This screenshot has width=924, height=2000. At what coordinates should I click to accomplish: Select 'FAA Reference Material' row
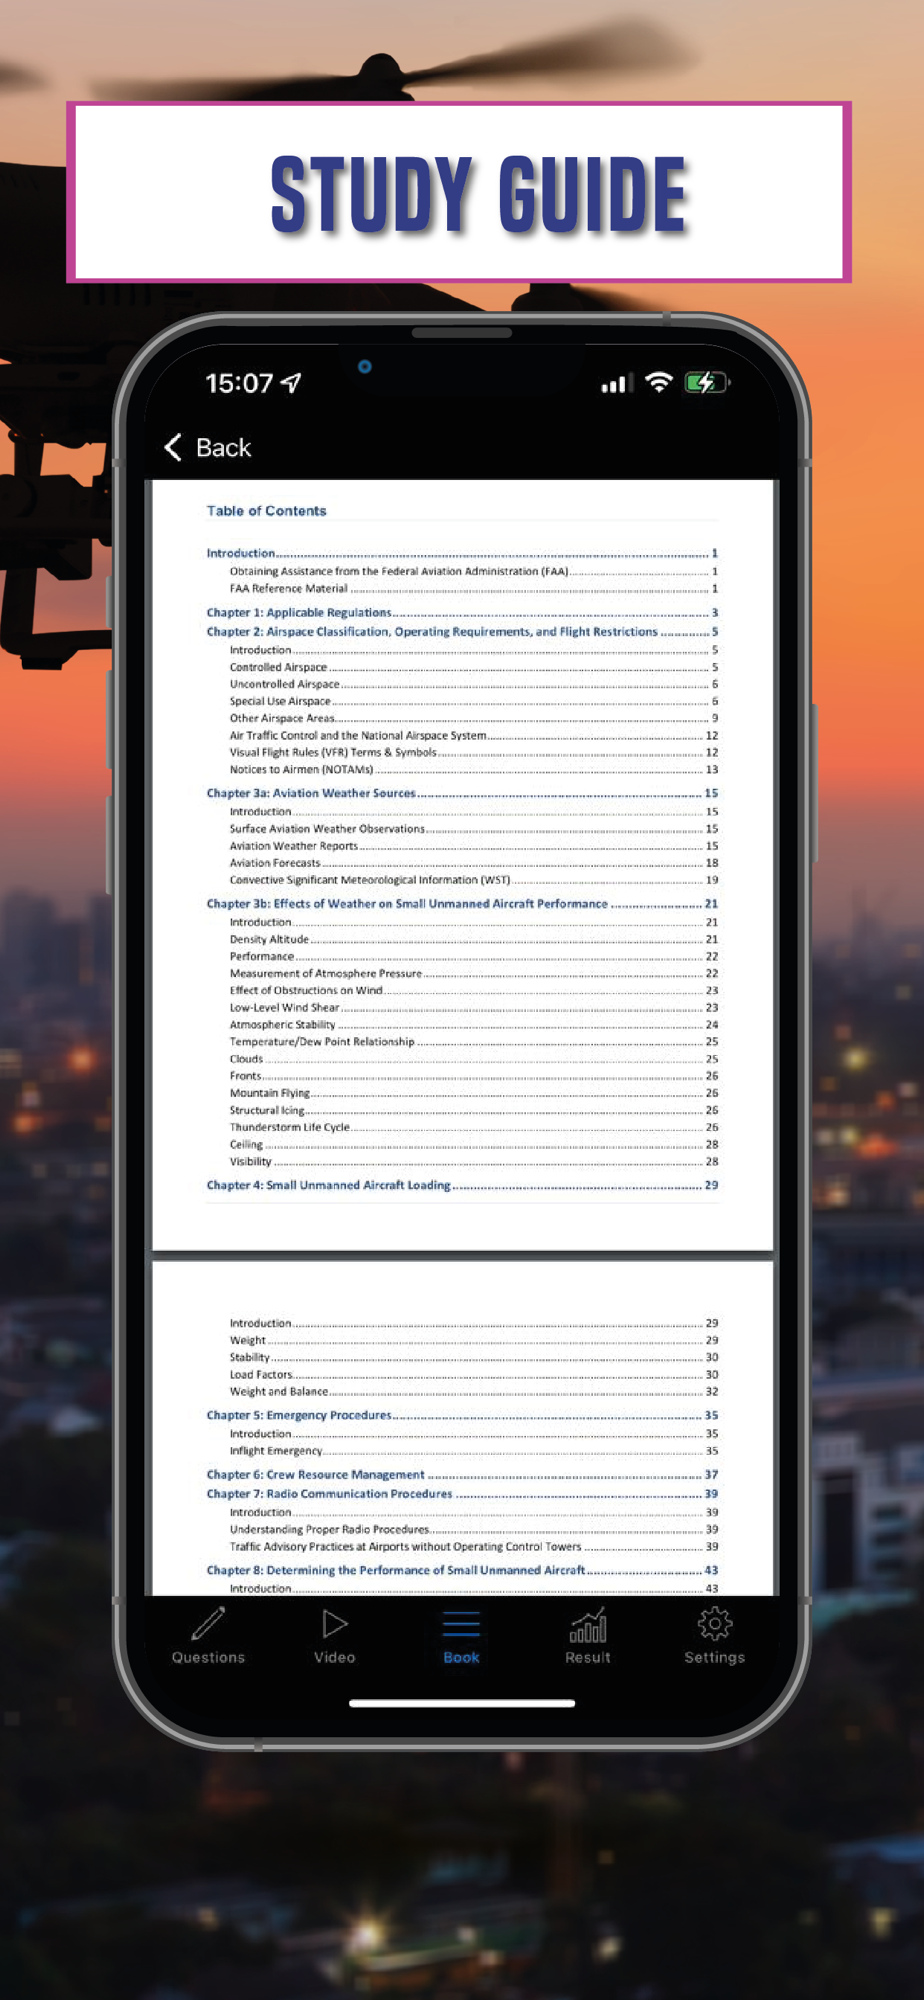(474, 588)
